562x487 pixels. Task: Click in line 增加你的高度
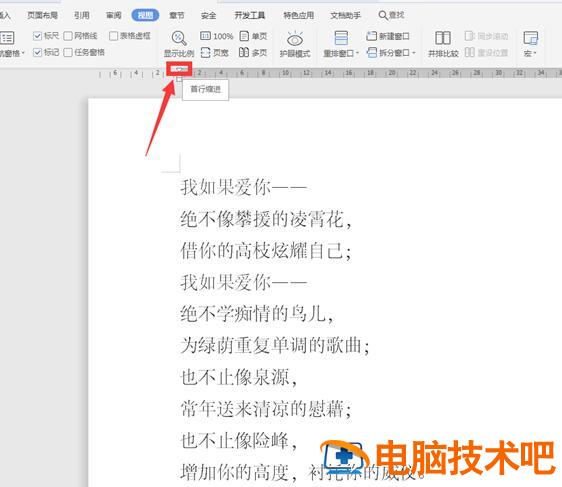point(238,472)
